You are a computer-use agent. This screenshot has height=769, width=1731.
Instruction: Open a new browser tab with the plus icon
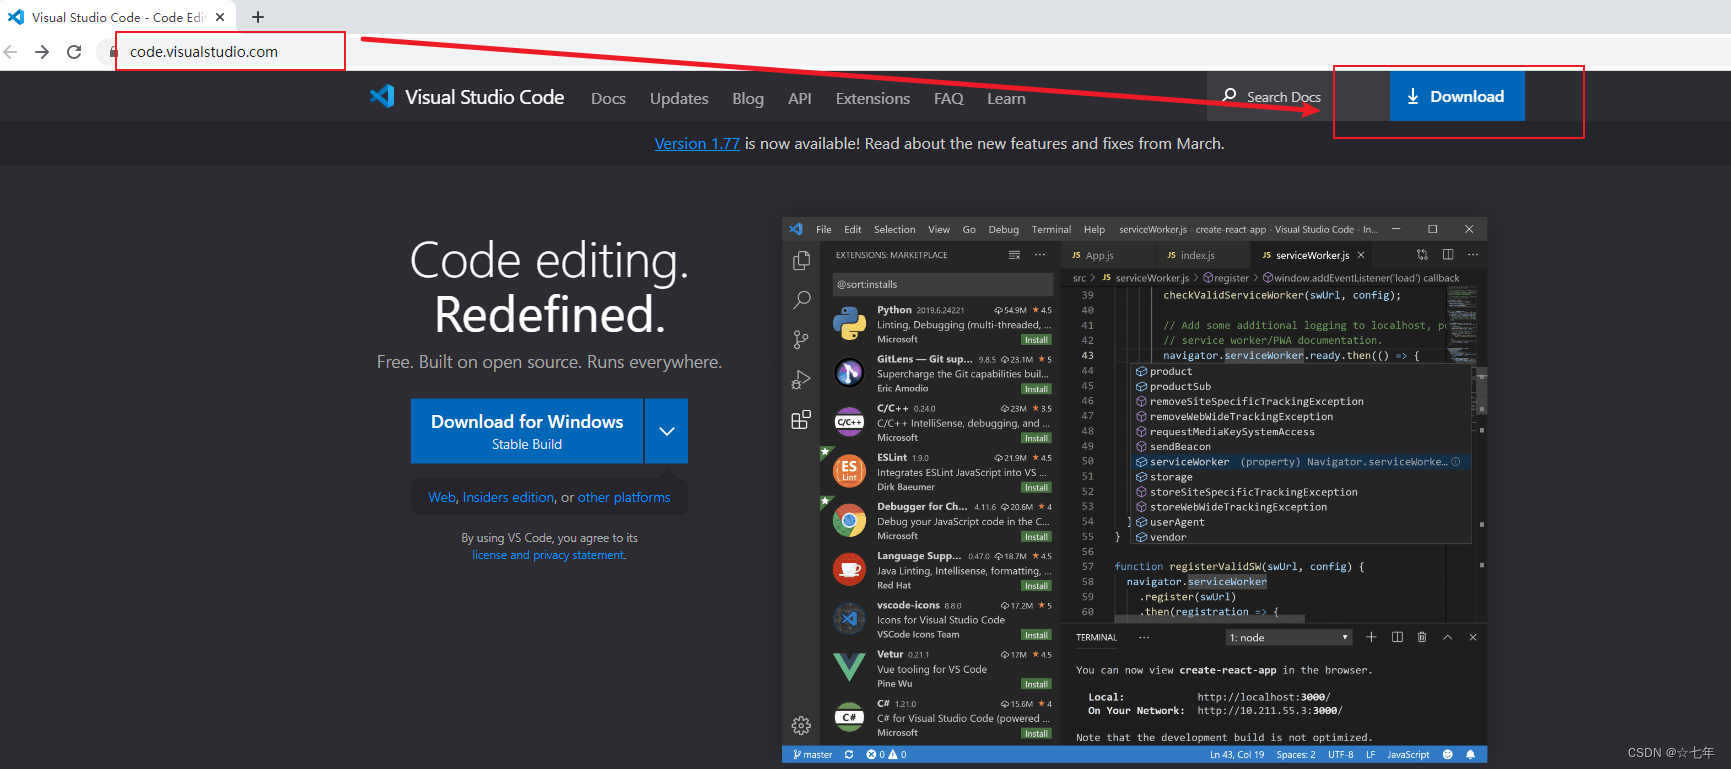(x=258, y=17)
